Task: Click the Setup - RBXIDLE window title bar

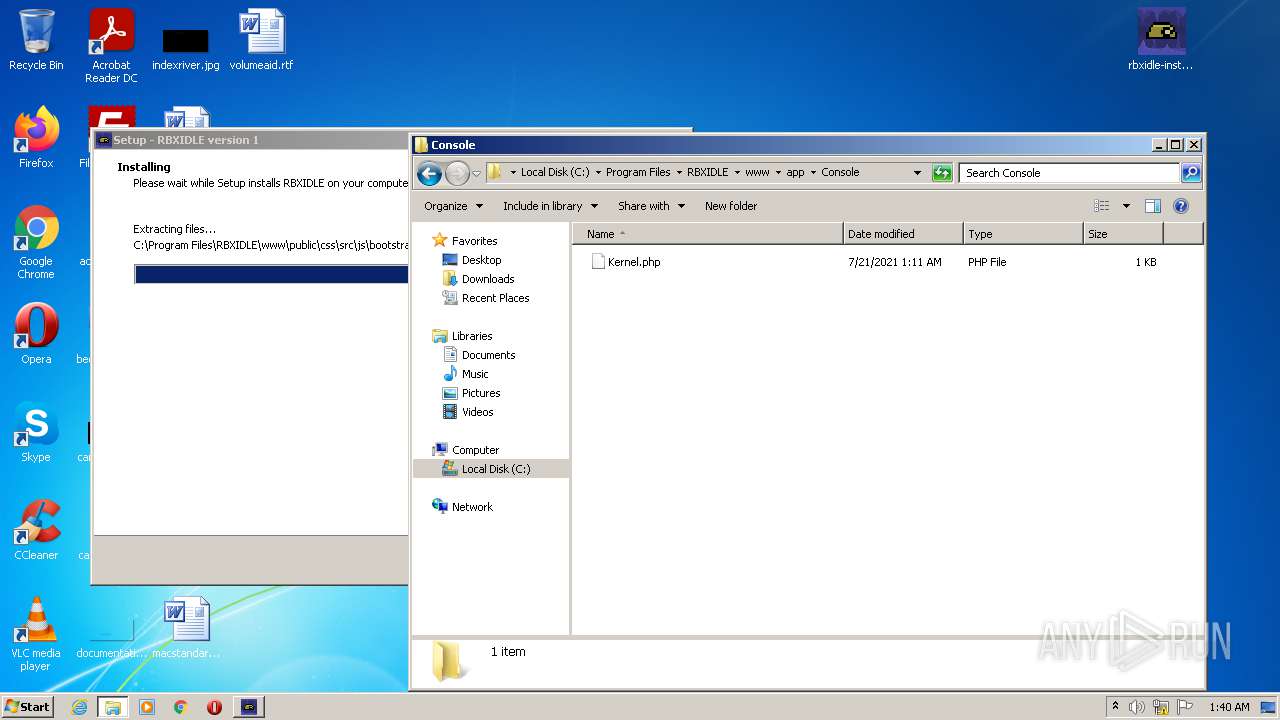Action: (250, 140)
